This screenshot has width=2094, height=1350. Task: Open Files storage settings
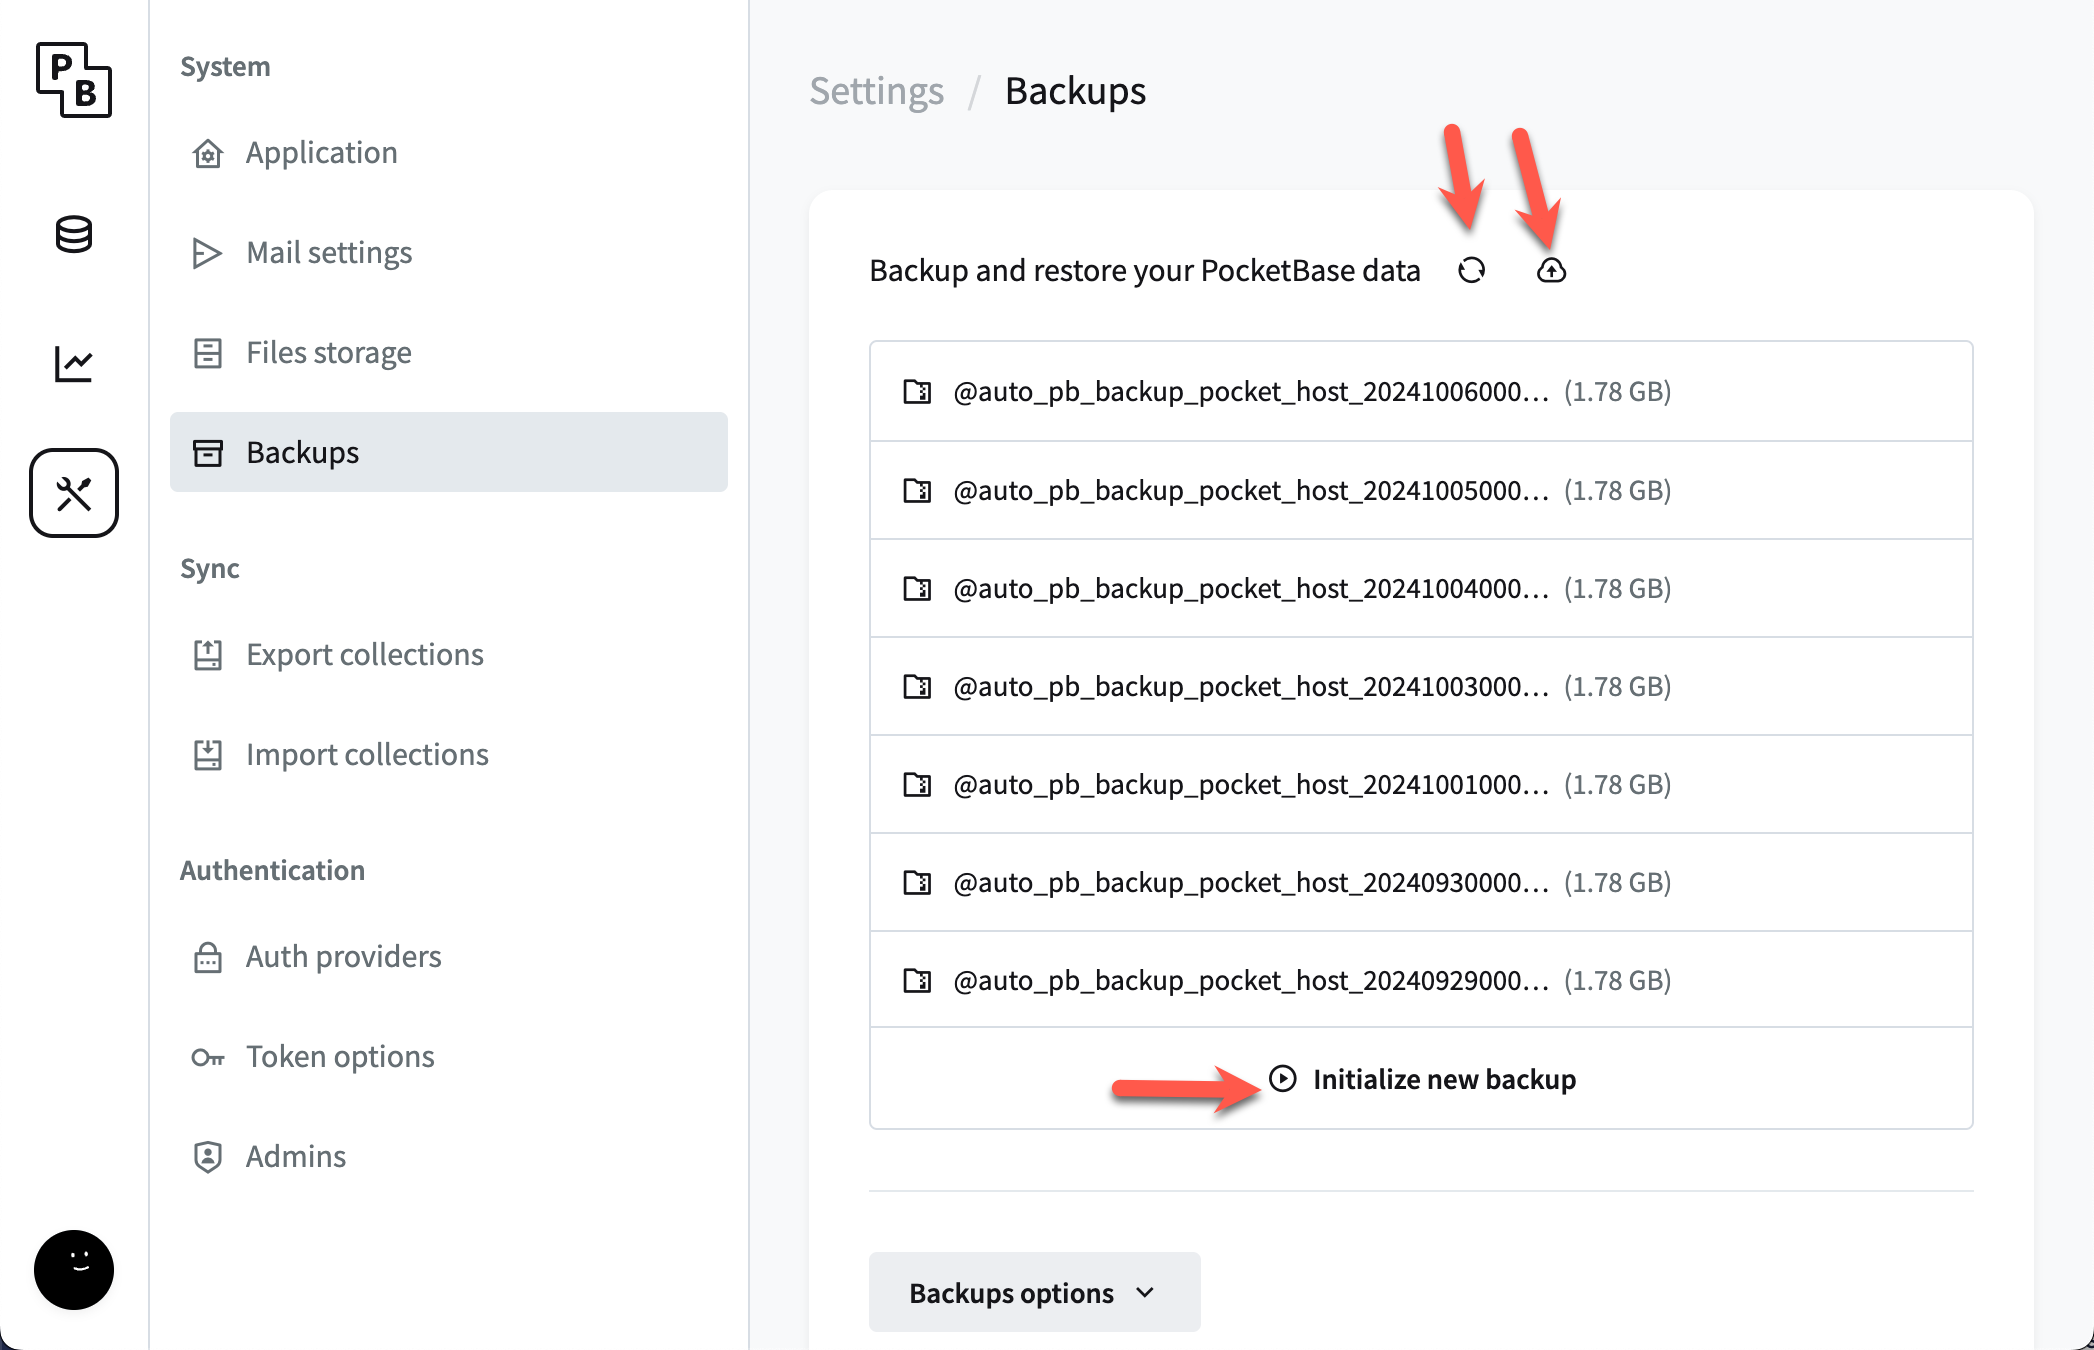[329, 352]
